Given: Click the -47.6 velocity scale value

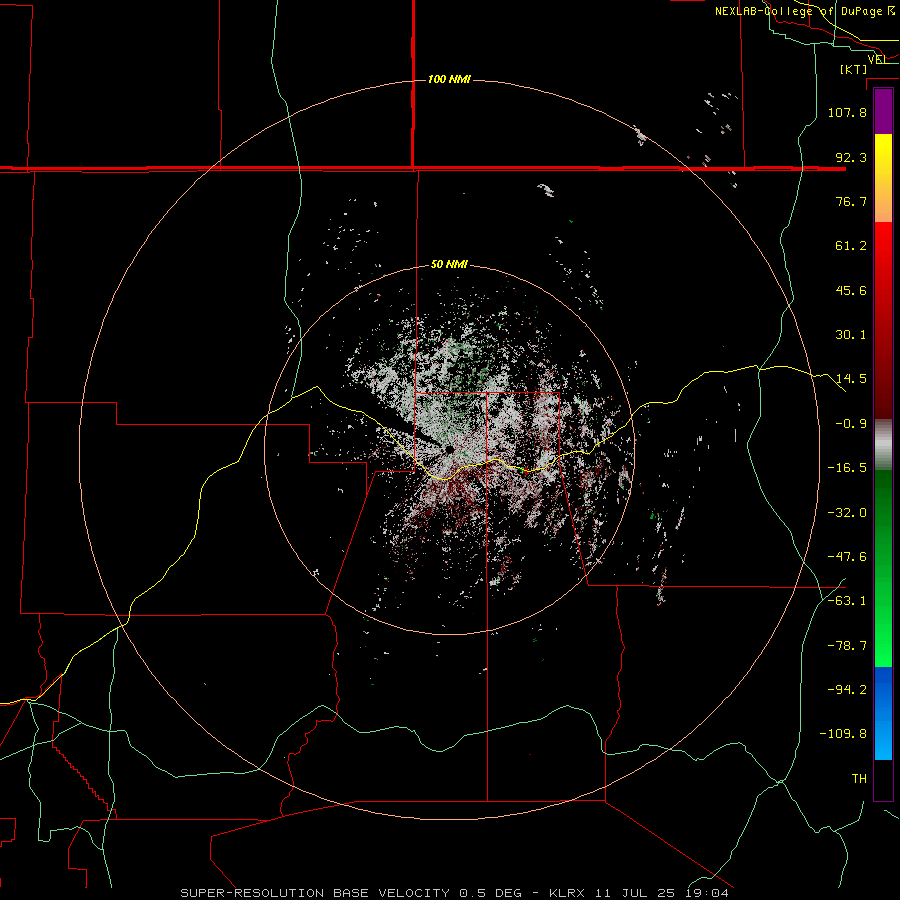Looking at the screenshot, I should (847, 557).
